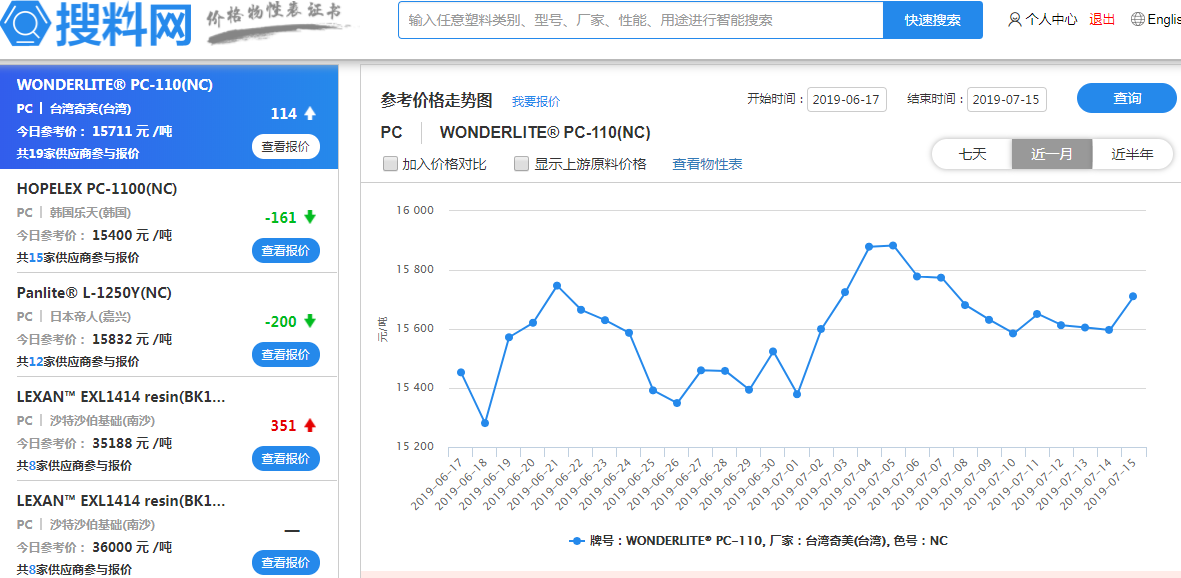Screen dimensions: 1181x578
Task: Click the green down arrow beside -161
Action: pyautogui.click(x=310, y=217)
